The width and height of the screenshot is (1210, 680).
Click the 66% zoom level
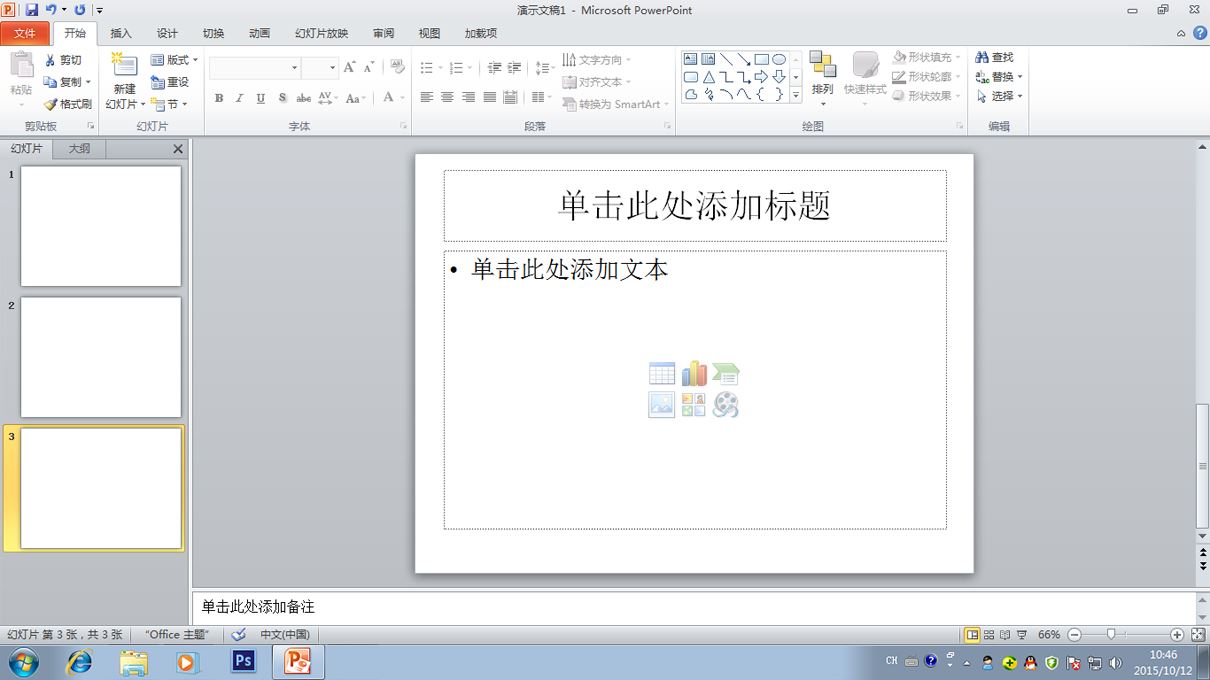tap(1049, 635)
